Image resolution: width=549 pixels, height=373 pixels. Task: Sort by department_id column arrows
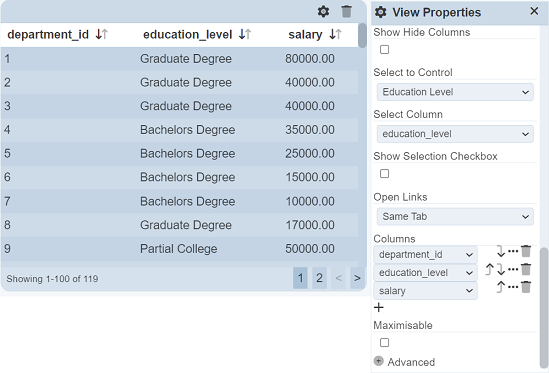pos(102,34)
